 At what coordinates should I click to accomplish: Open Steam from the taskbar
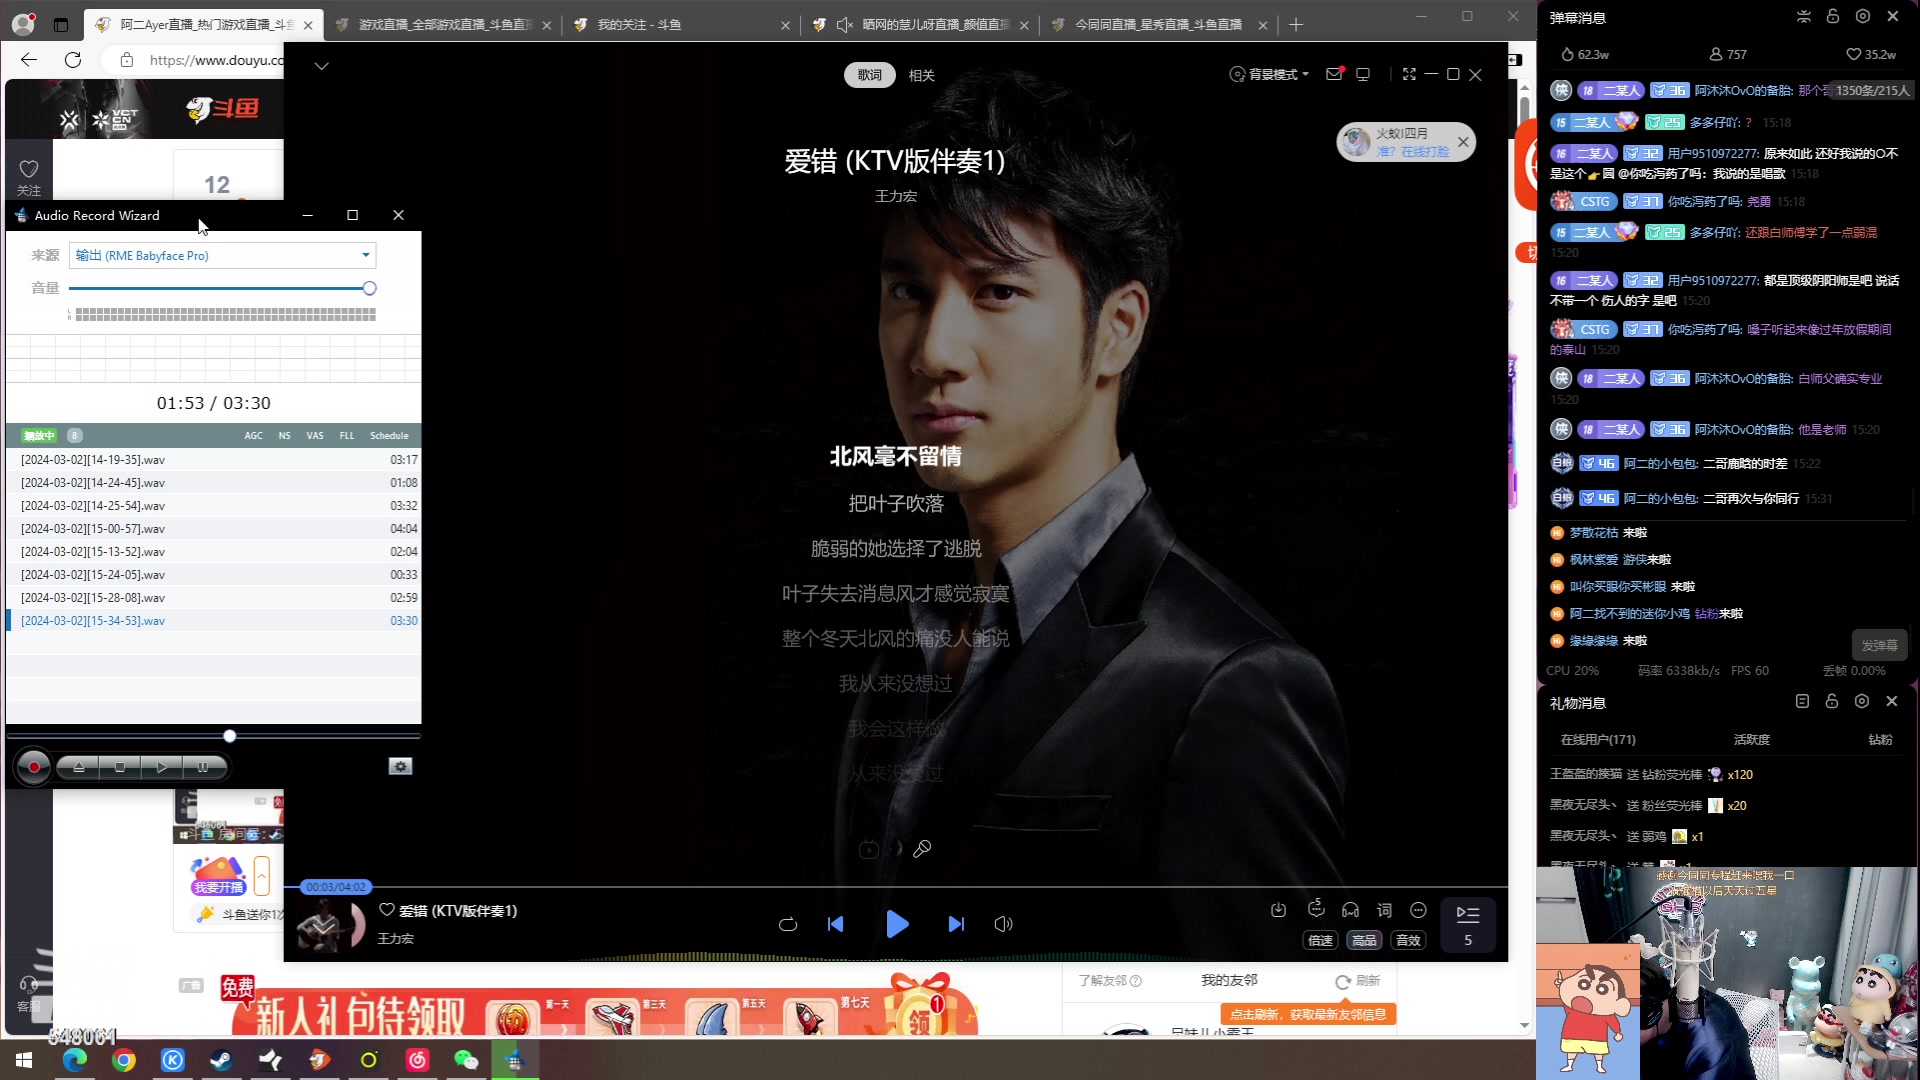(221, 1060)
